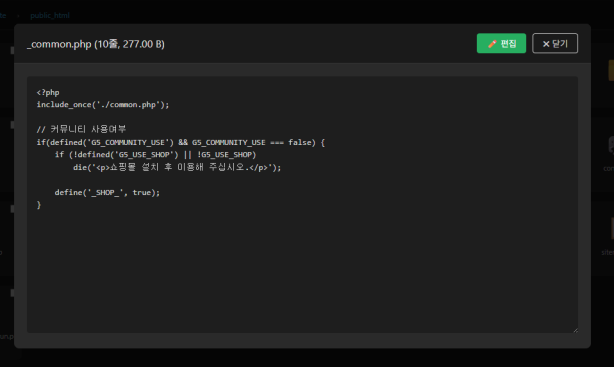The width and height of the screenshot is (614, 367).
Task: Click the comment line 커뮤니티 사용여부
Action: (x=81, y=129)
